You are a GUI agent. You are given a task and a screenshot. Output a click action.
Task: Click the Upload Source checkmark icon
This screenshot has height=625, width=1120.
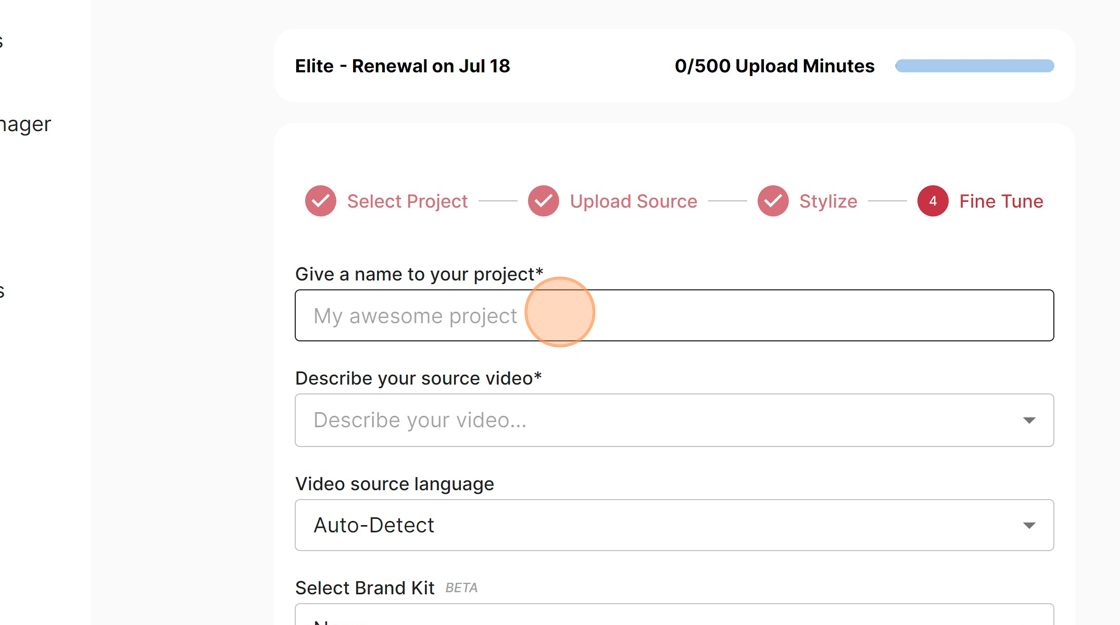[x=543, y=201]
